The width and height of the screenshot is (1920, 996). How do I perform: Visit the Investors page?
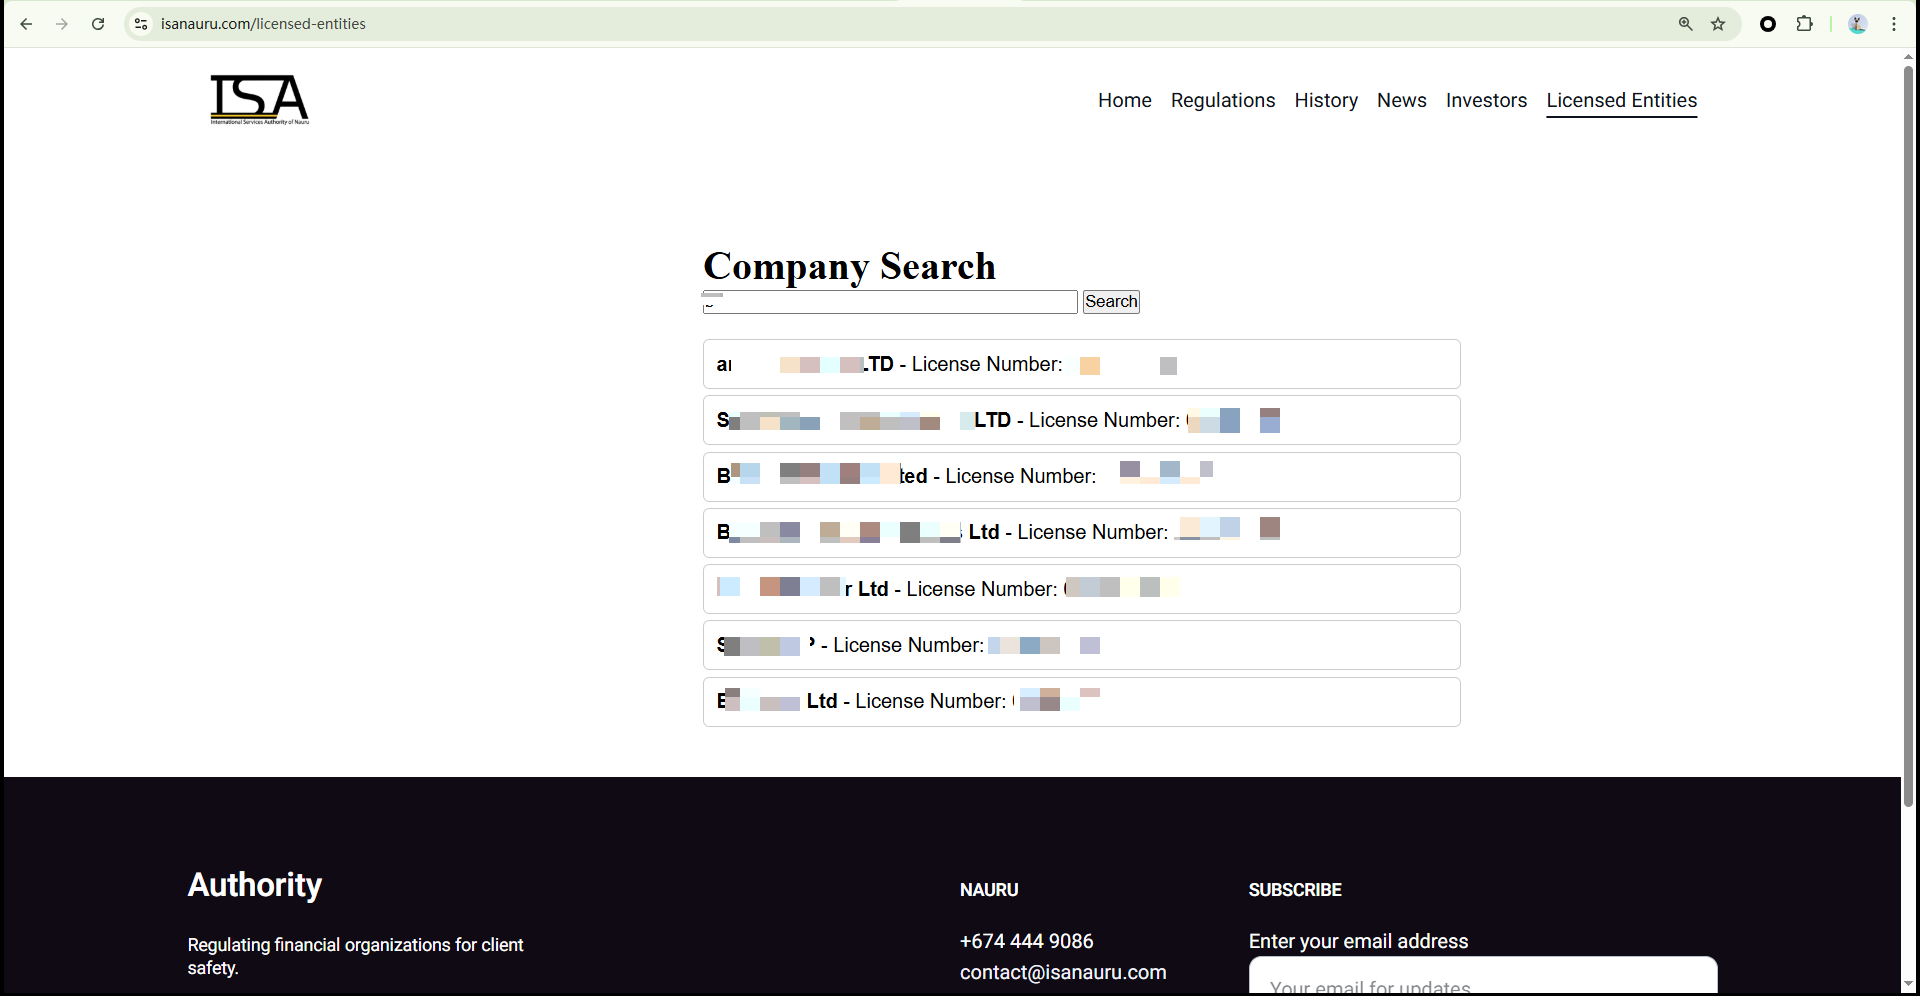[x=1486, y=101]
